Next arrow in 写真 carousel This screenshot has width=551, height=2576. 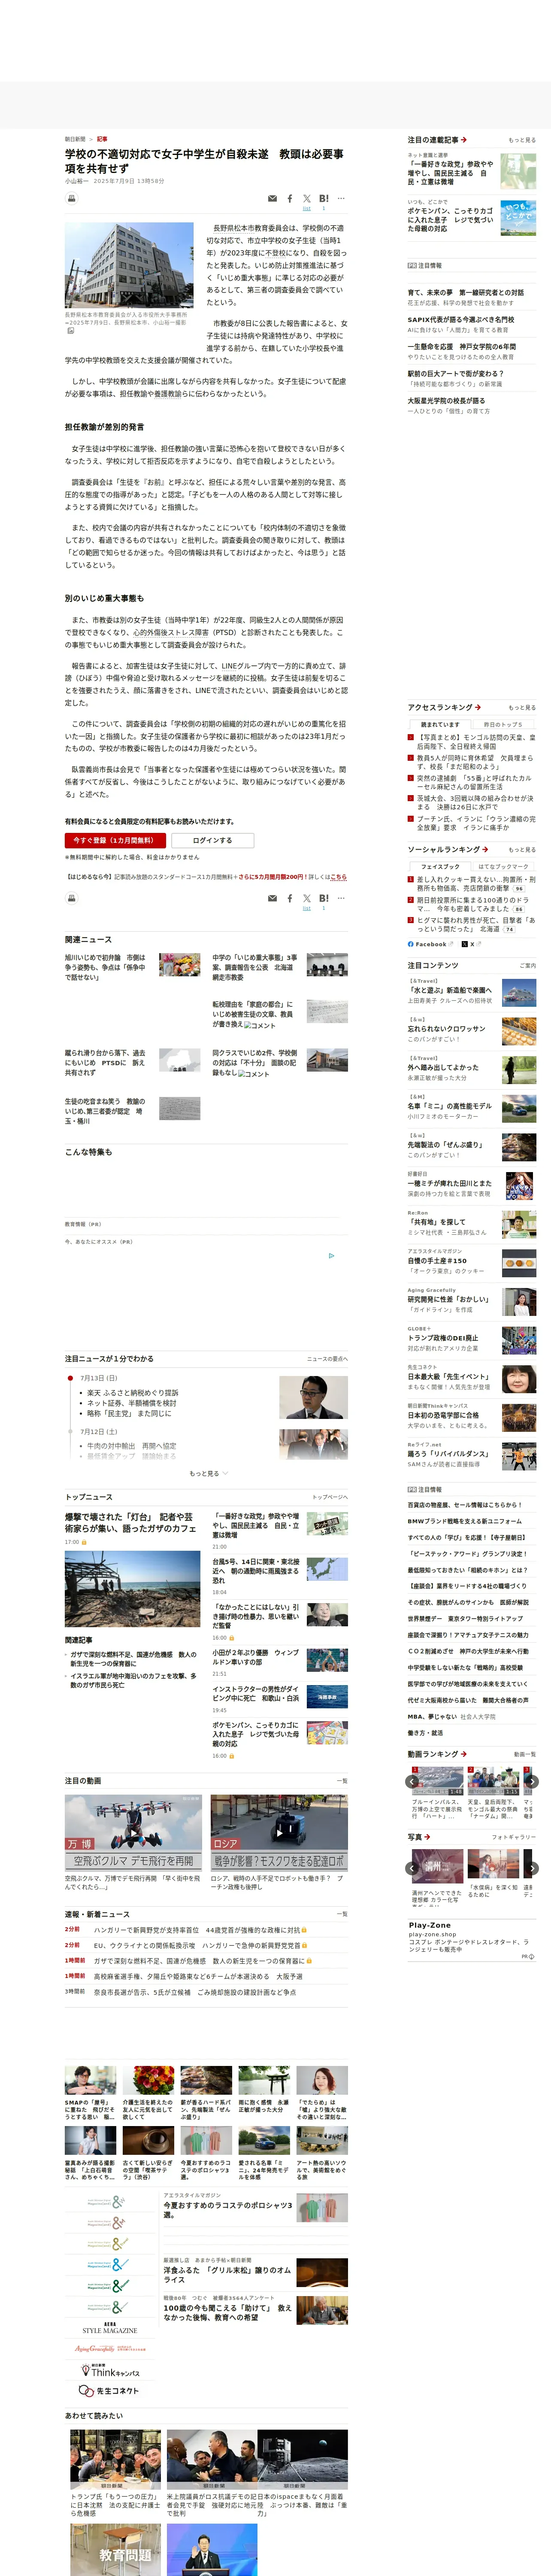(x=532, y=1867)
